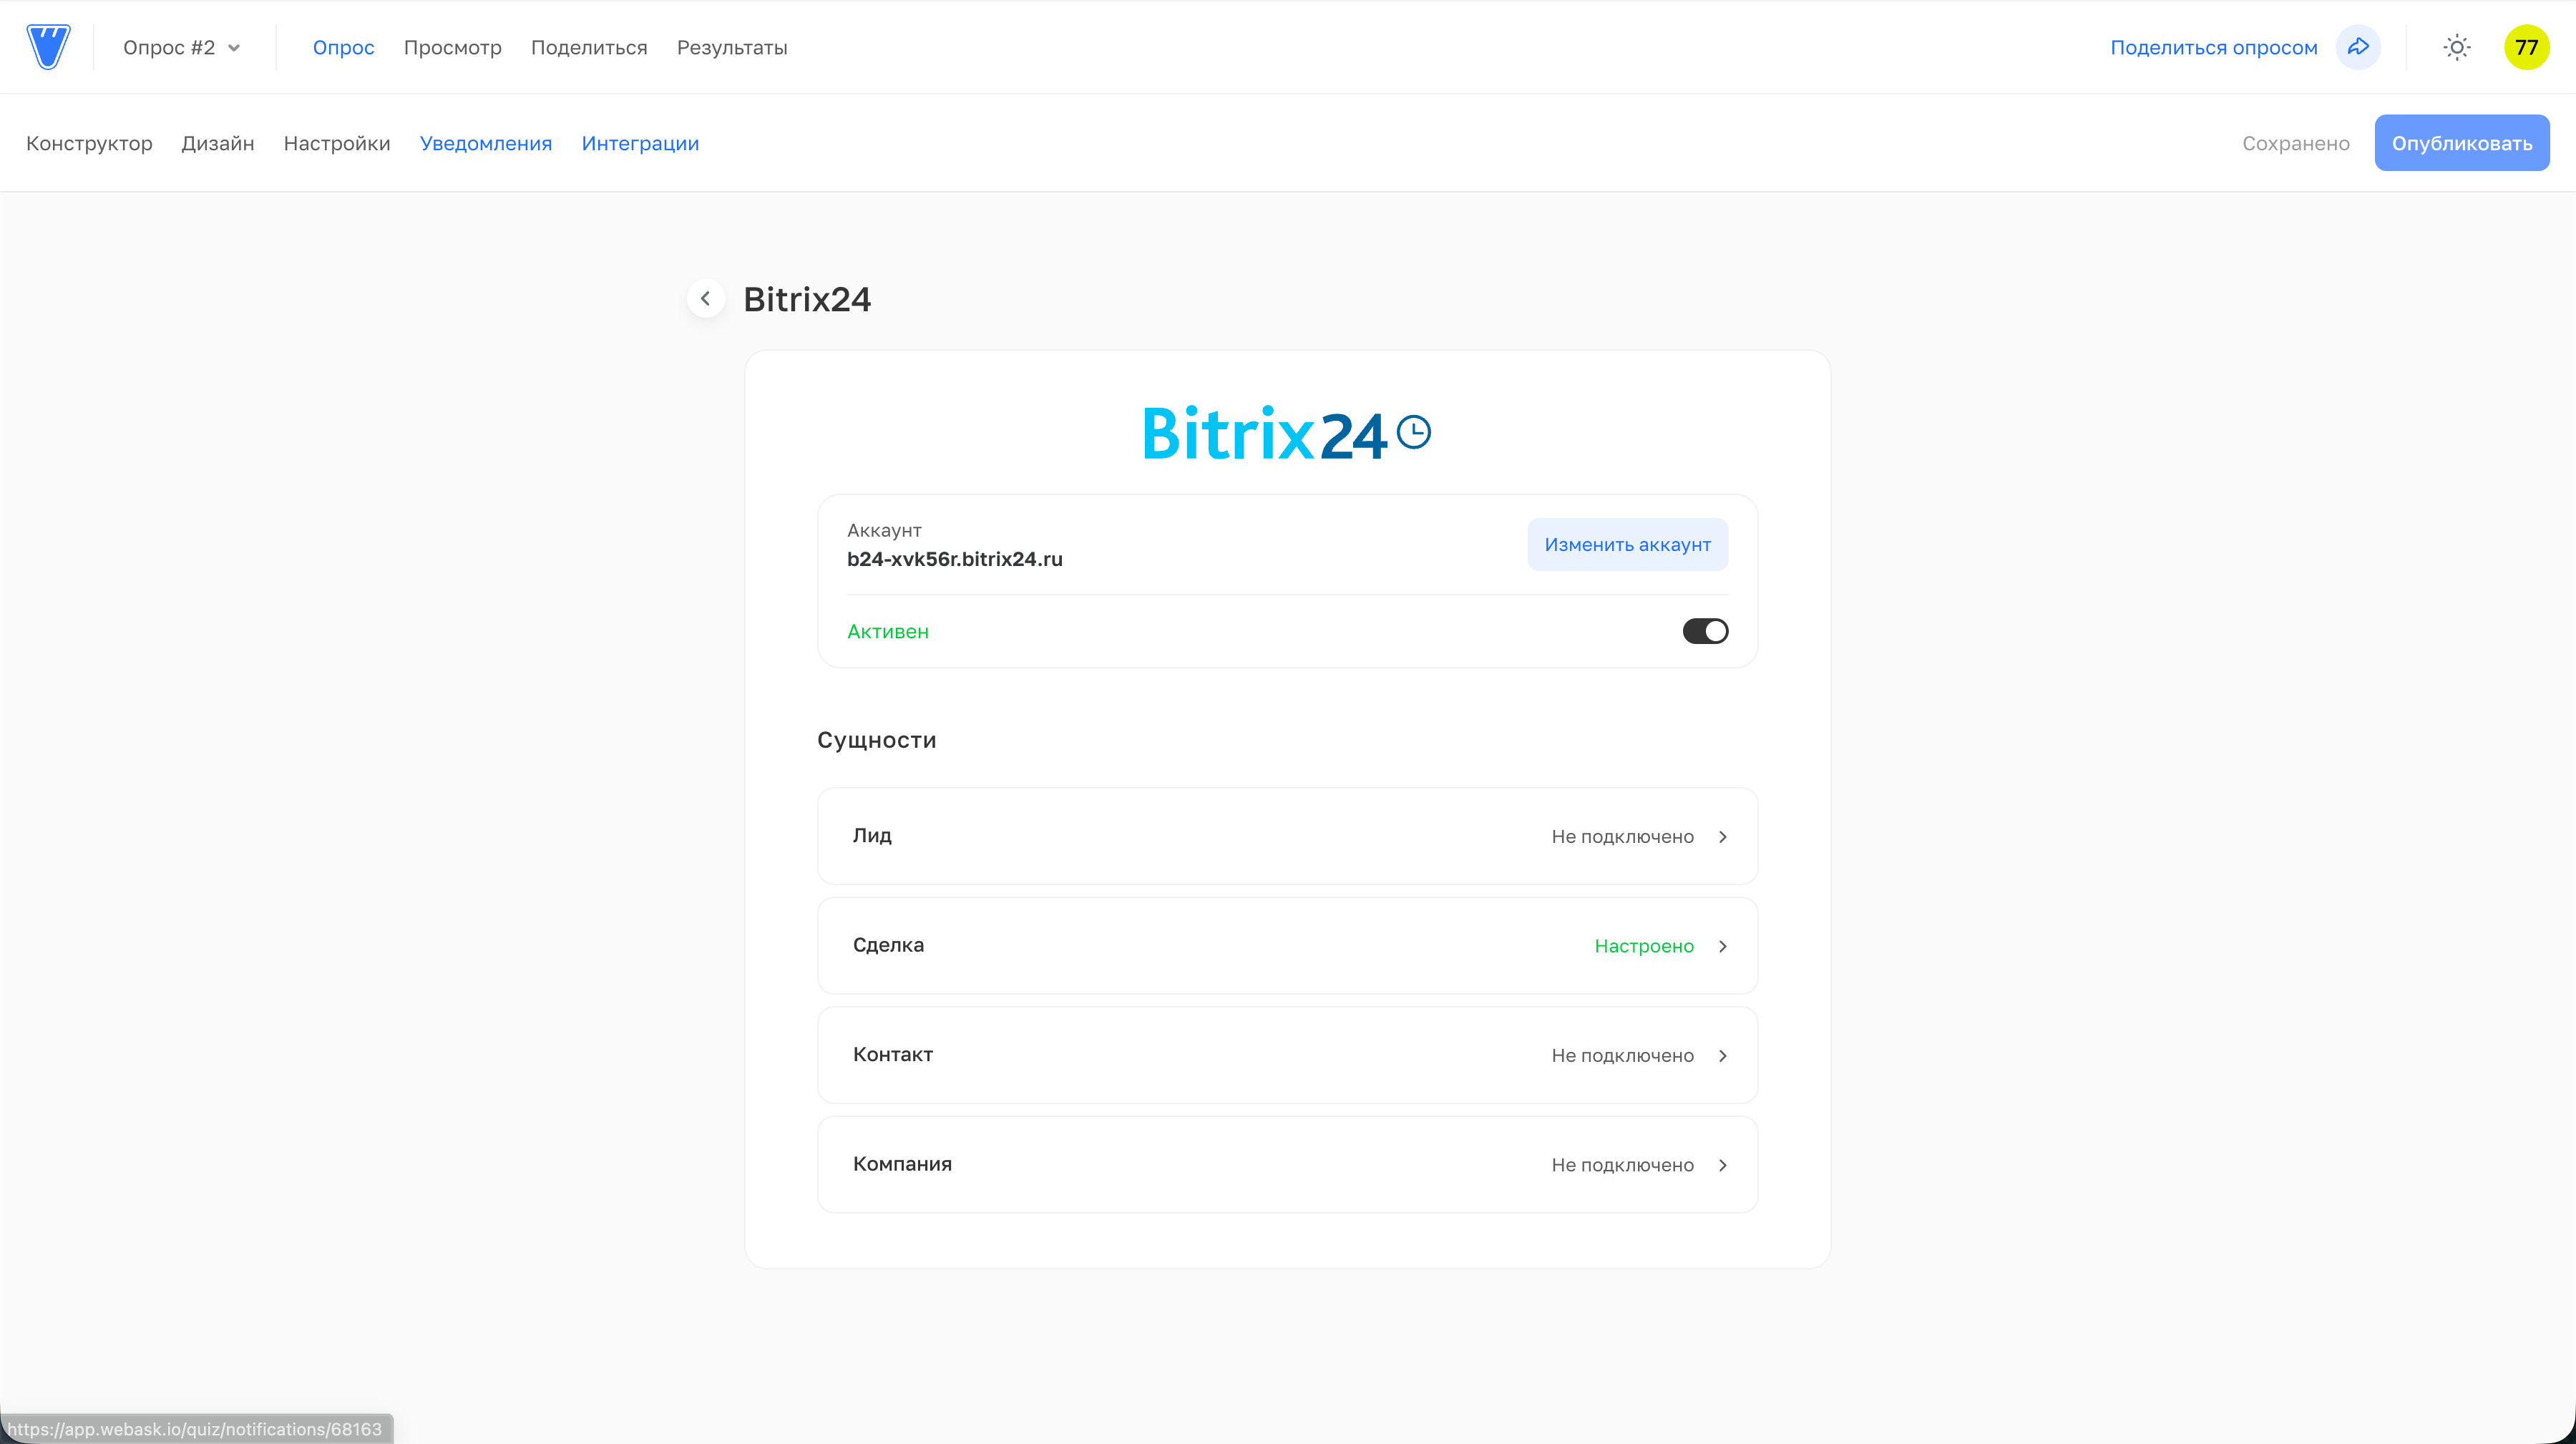Disable the Активен integration switch
The image size is (2576, 1444).
pos(1704,631)
